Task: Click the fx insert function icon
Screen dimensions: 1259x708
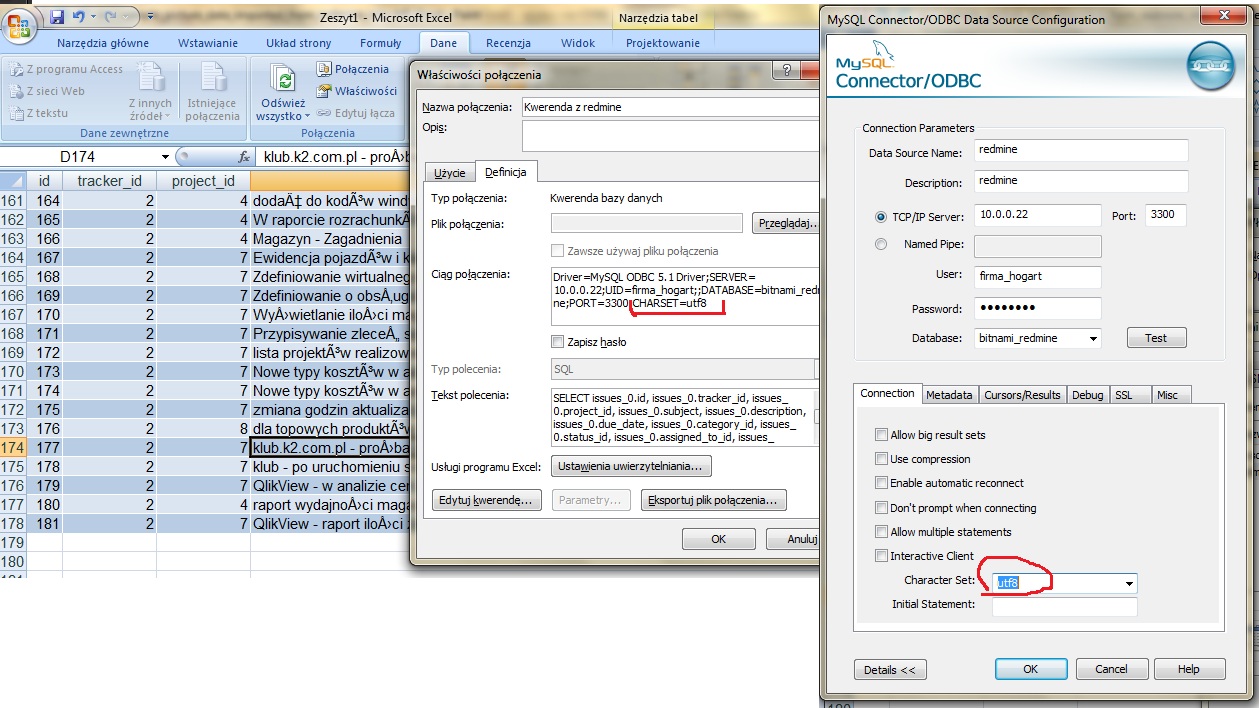Action: tap(243, 157)
